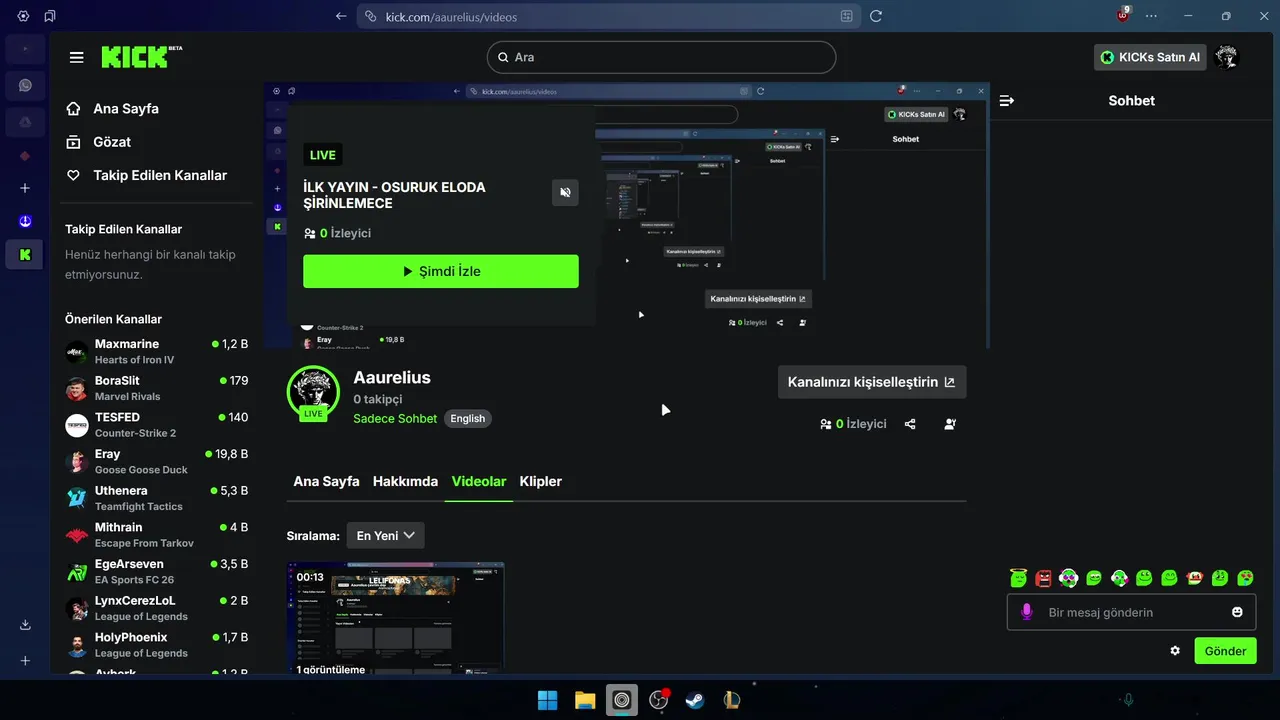
Task: Open the extension icon with badge 9
Action: click(1123, 15)
